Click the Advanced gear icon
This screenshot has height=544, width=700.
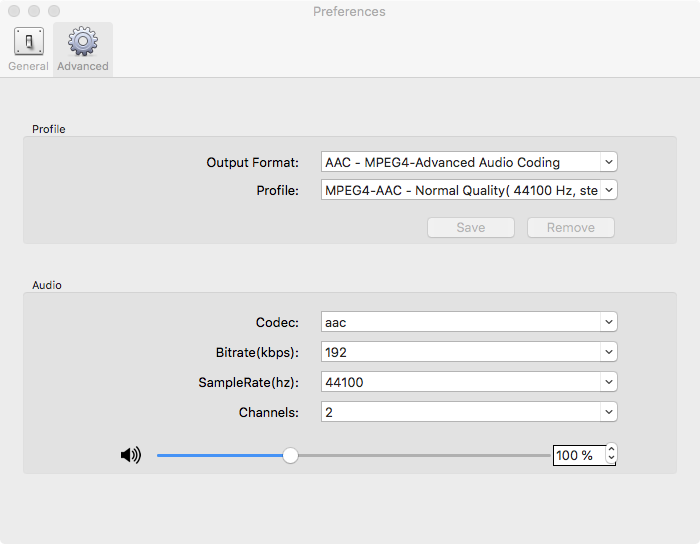point(82,42)
